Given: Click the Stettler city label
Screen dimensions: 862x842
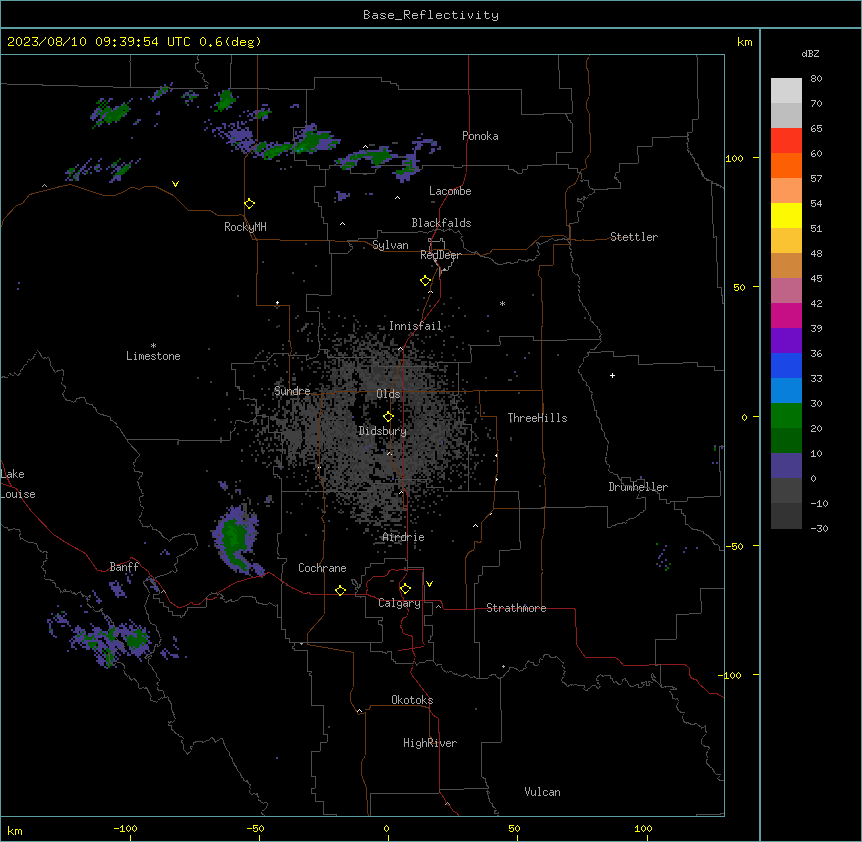Looking at the screenshot, I should 634,237.
